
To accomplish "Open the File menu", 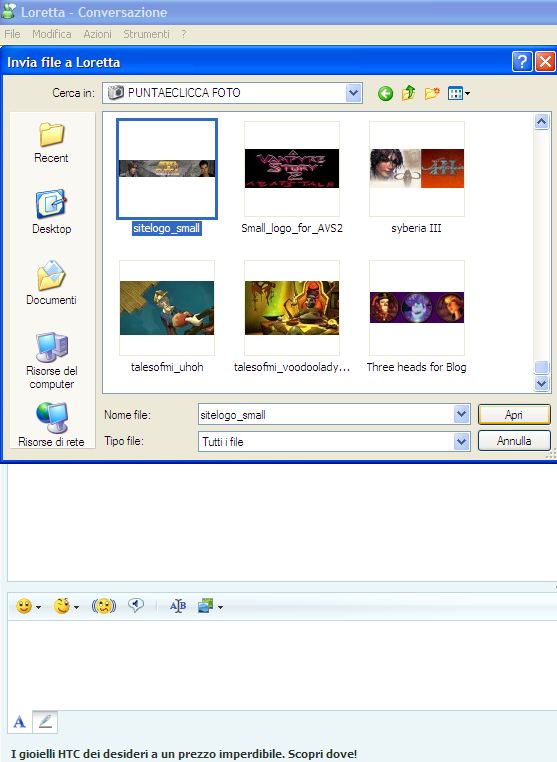I will [x=12, y=34].
